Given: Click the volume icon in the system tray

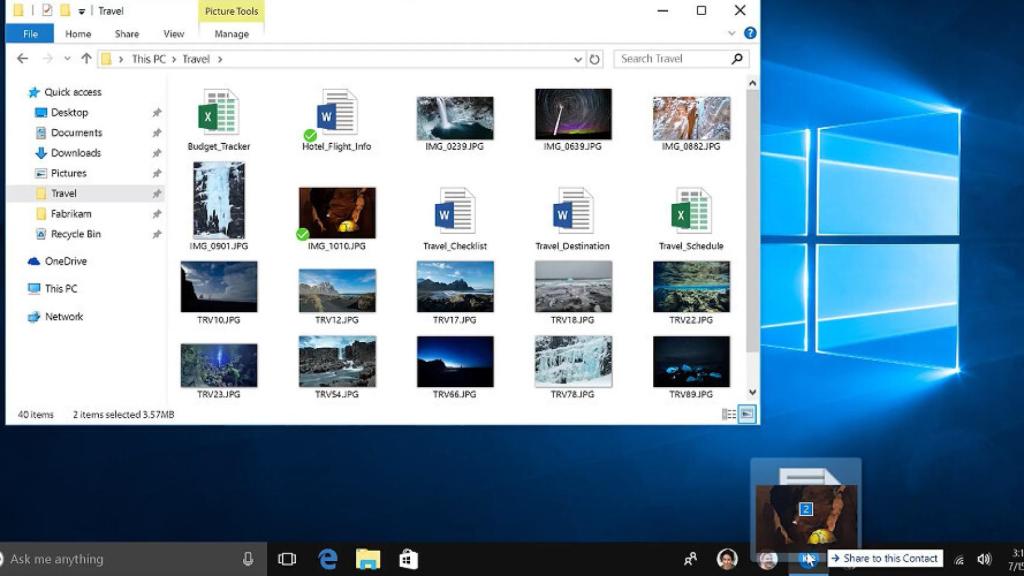Looking at the screenshot, I should coord(982,558).
